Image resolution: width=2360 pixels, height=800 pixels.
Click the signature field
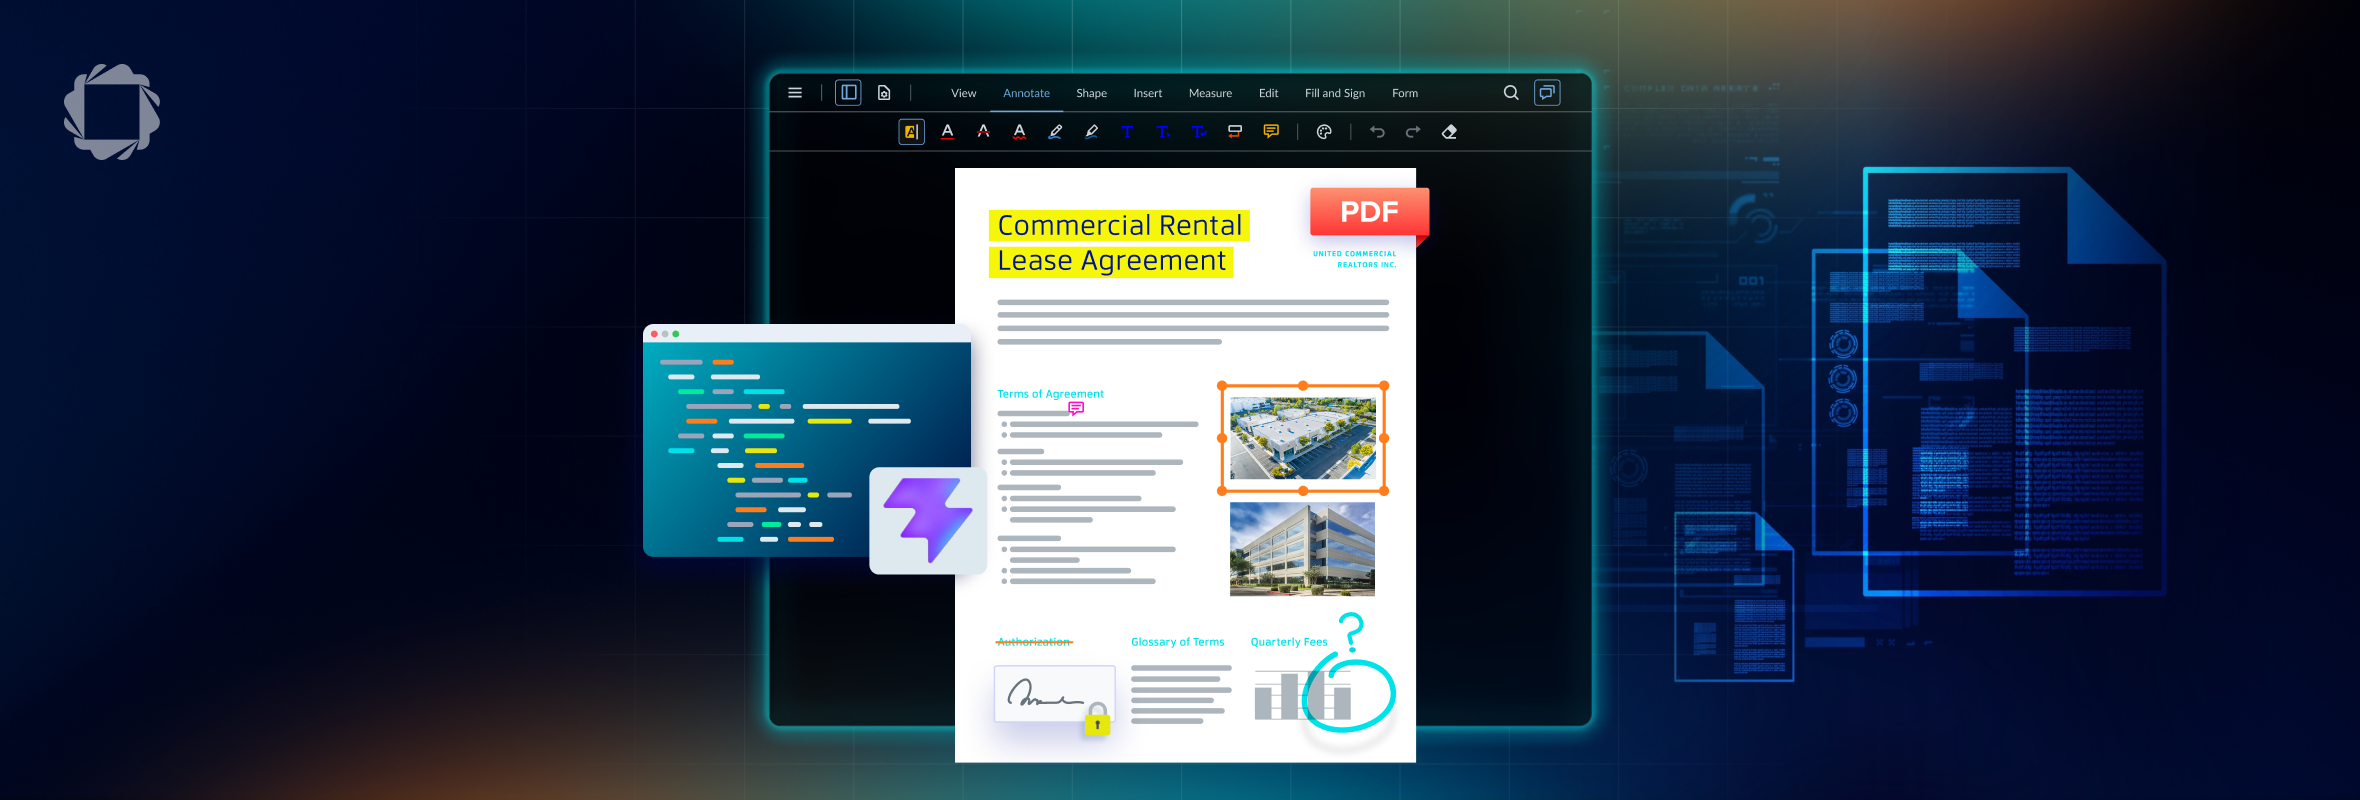(x=1054, y=693)
